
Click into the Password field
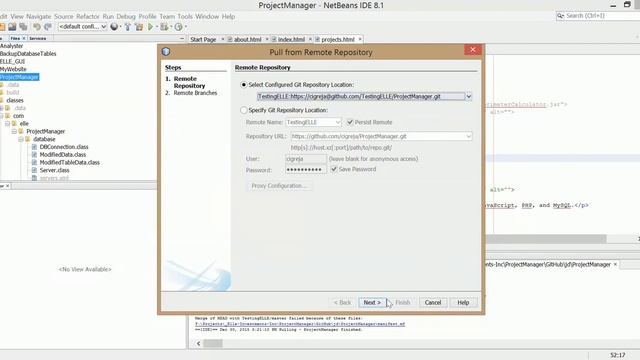click(x=306, y=169)
